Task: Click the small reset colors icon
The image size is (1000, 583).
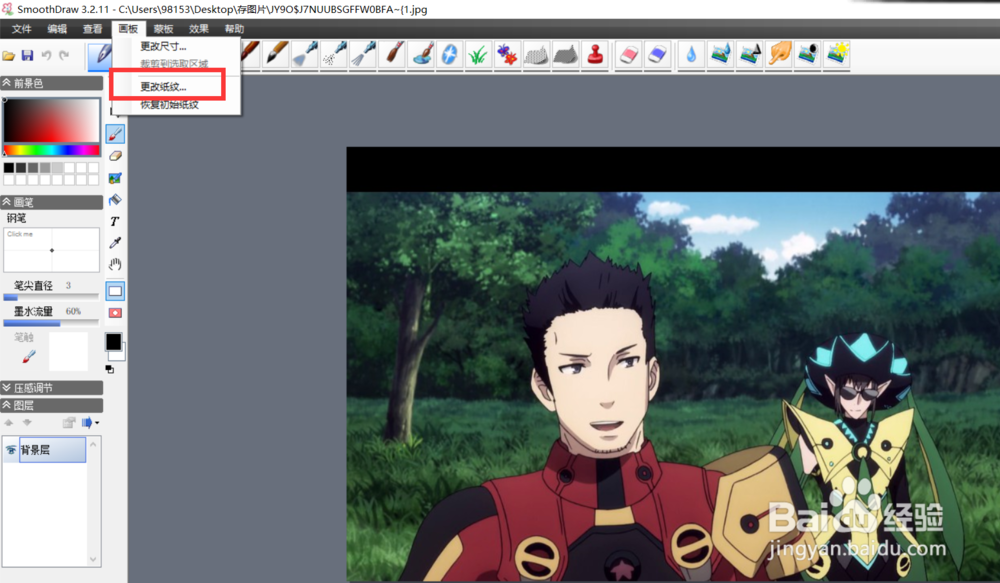Action: (x=110, y=369)
